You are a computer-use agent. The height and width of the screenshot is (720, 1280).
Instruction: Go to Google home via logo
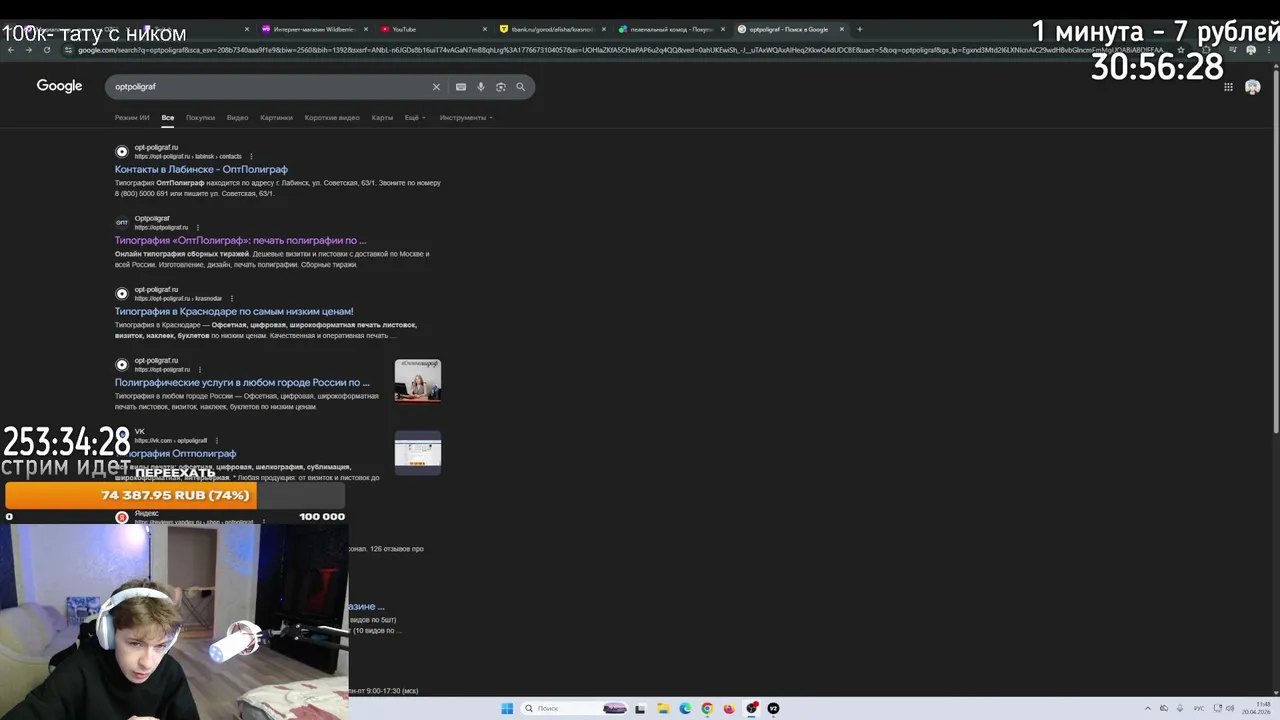(x=59, y=86)
